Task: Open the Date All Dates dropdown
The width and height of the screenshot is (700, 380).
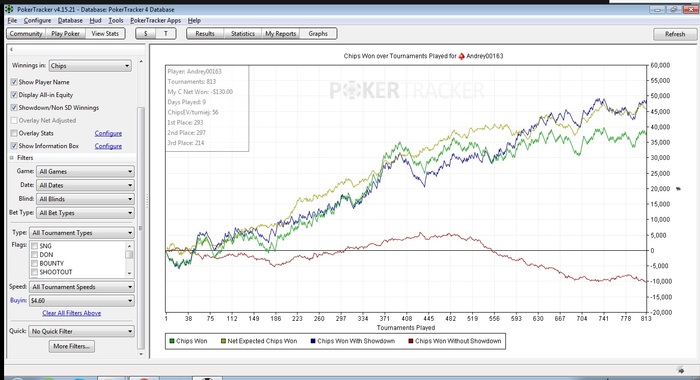Action: point(85,185)
